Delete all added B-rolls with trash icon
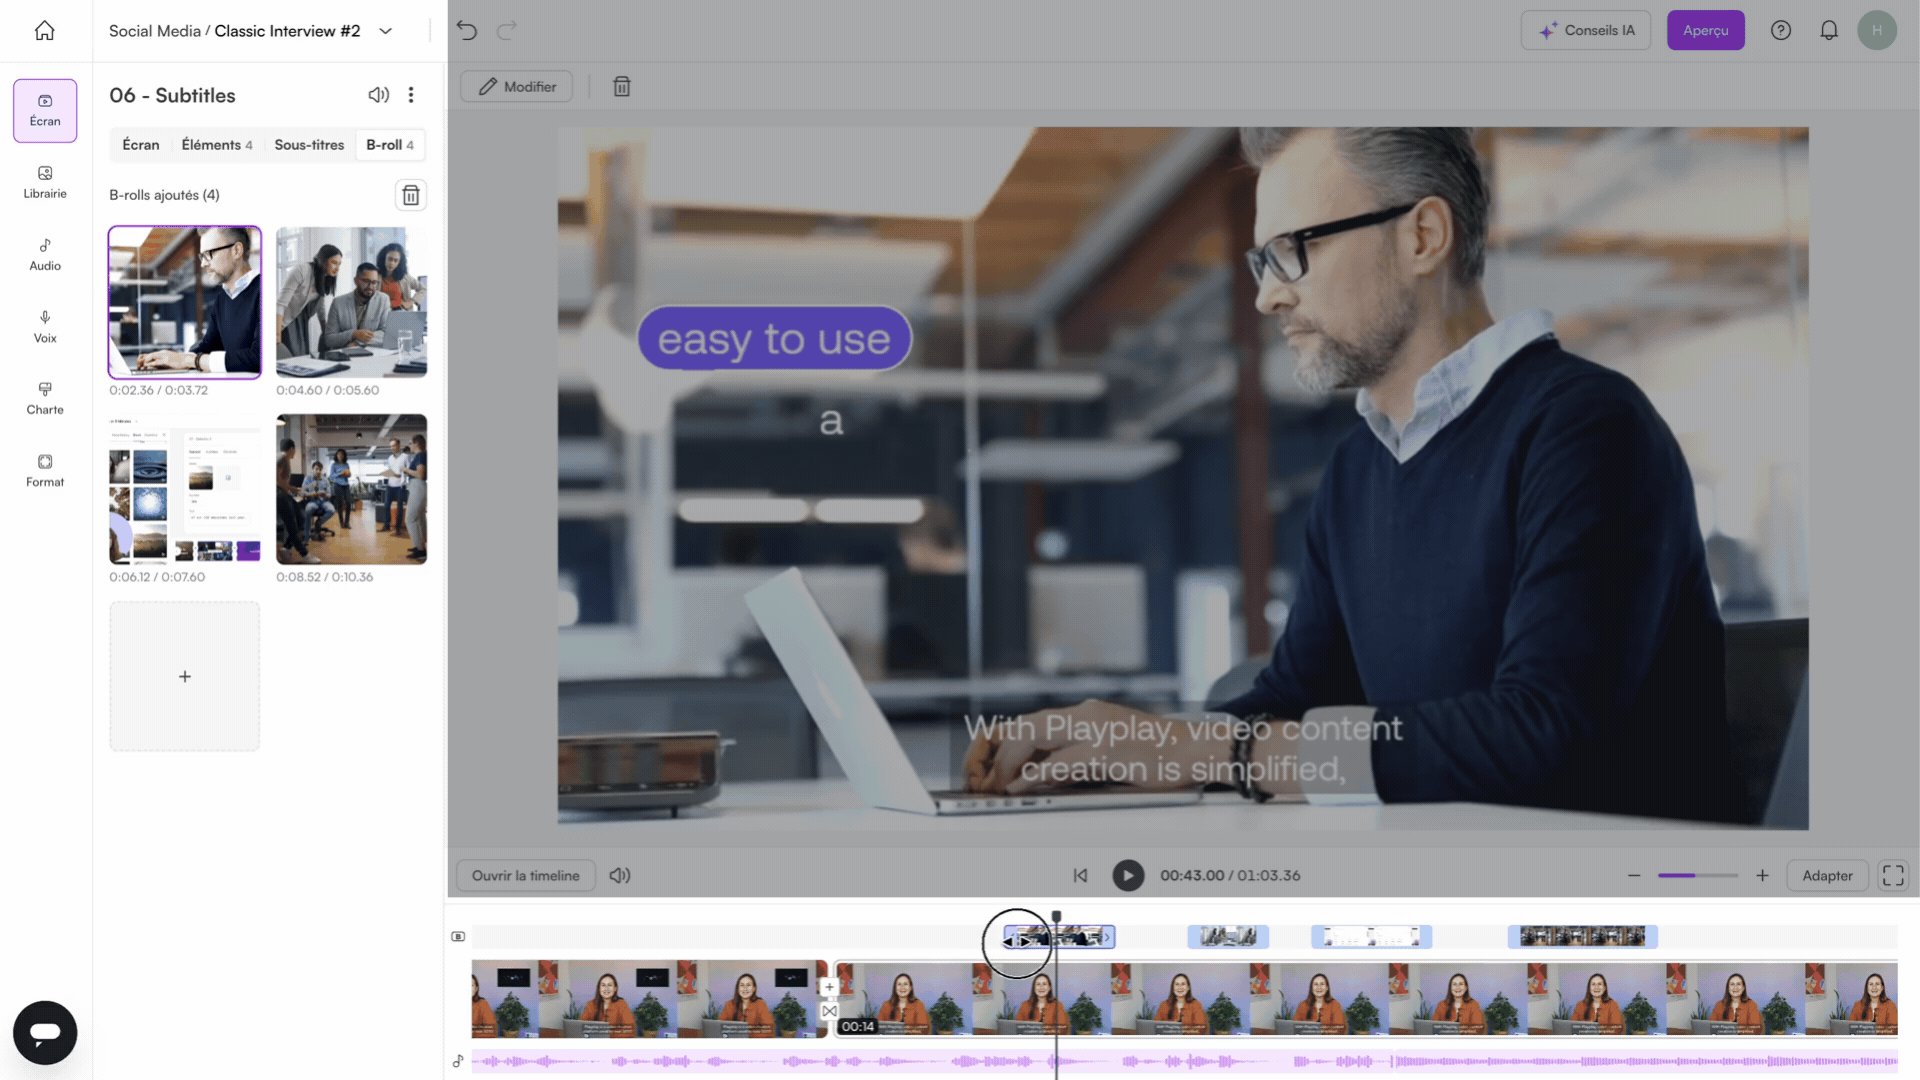This screenshot has height=1080, width=1920. (x=411, y=195)
